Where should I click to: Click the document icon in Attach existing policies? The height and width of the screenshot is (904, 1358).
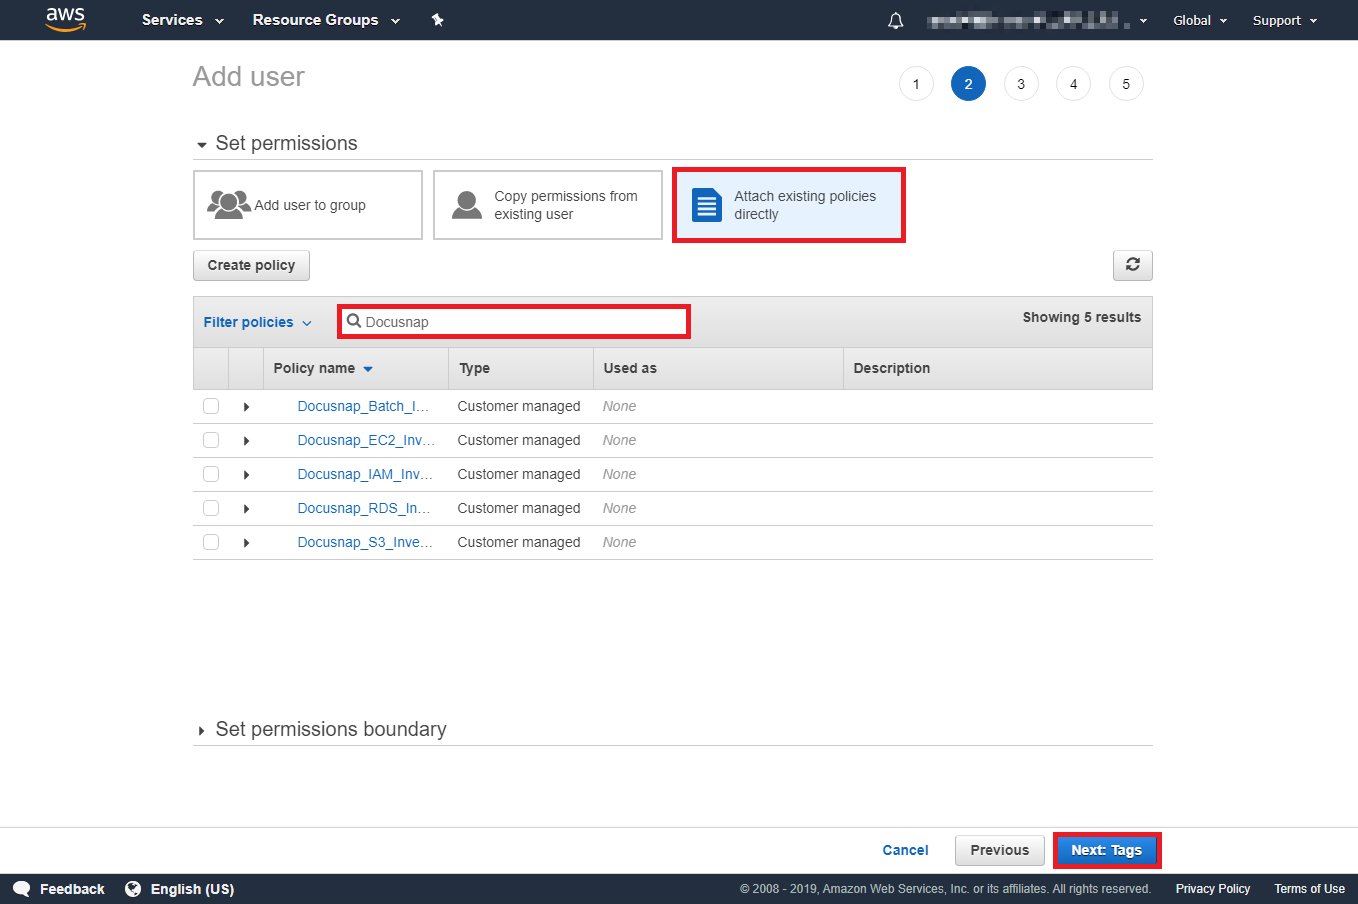pos(707,205)
